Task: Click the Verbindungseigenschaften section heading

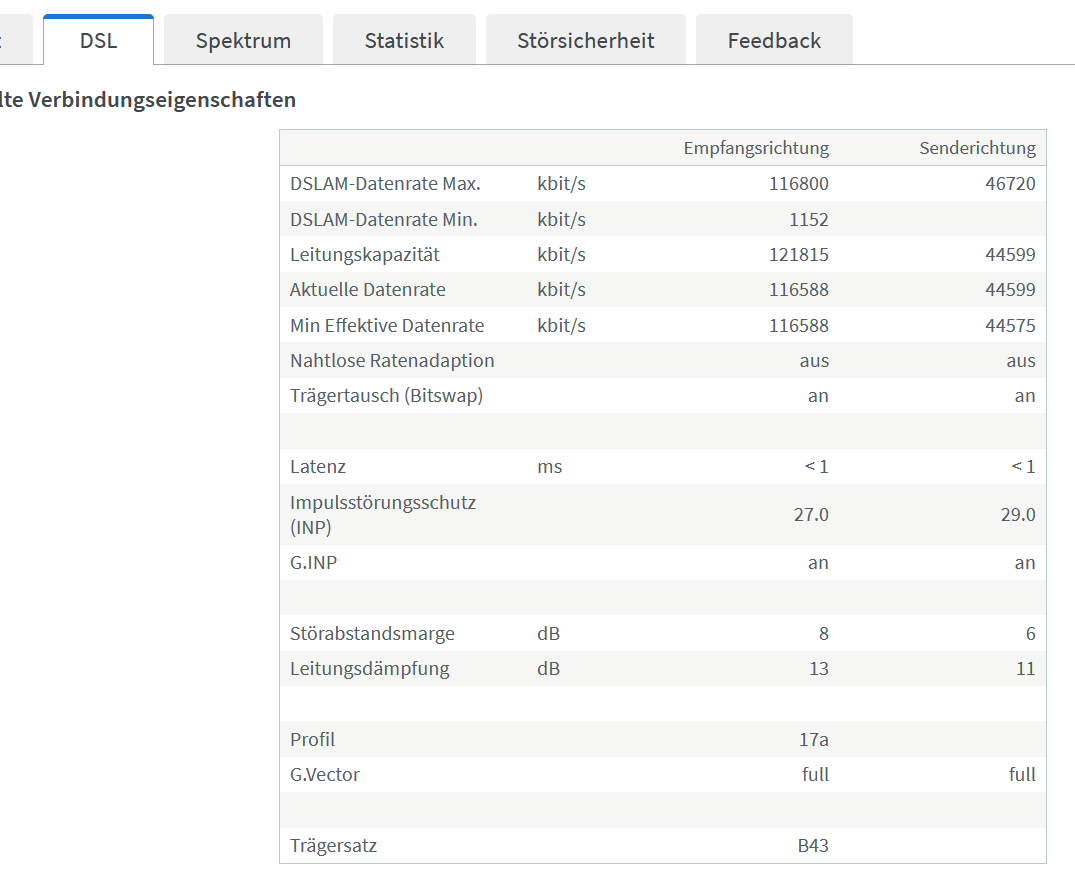Action: pos(147,100)
